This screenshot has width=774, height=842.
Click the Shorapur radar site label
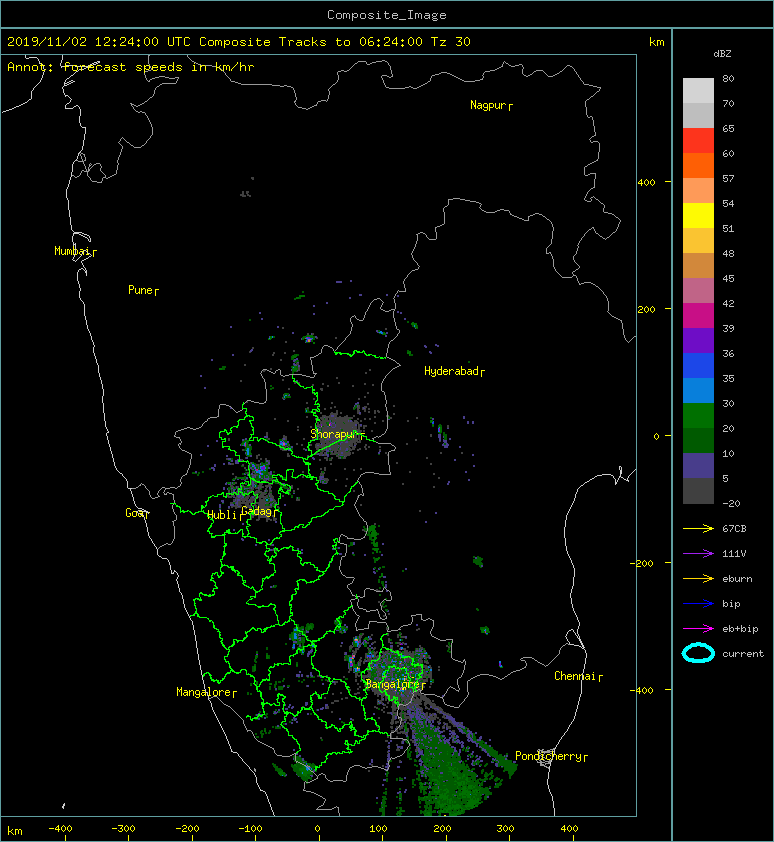[333, 434]
